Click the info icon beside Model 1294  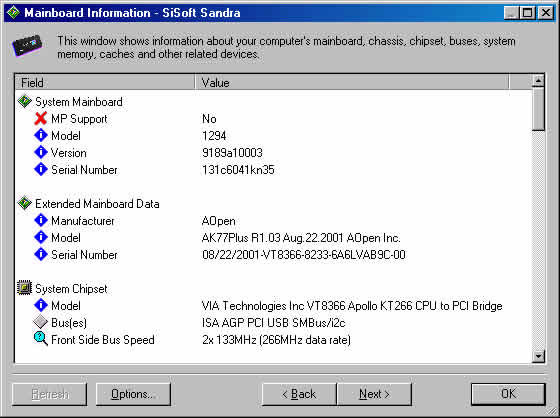tap(41, 135)
